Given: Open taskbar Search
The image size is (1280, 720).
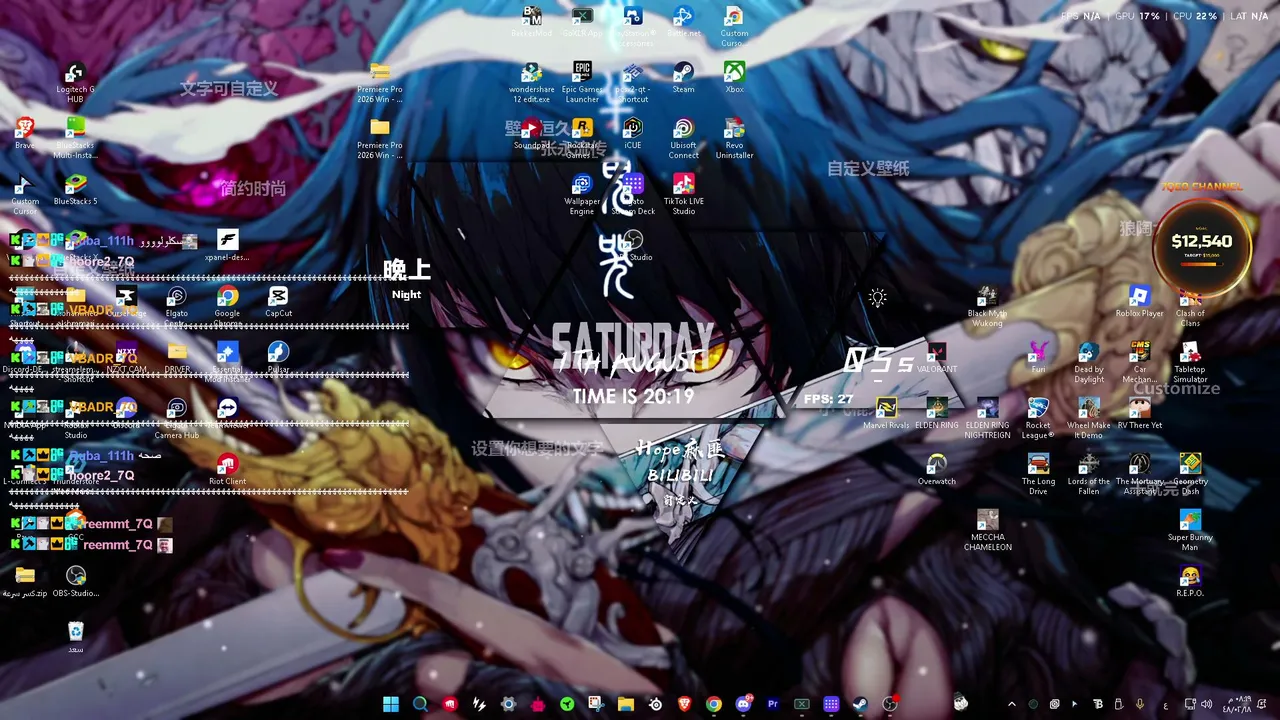Looking at the screenshot, I should coord(420,704).
